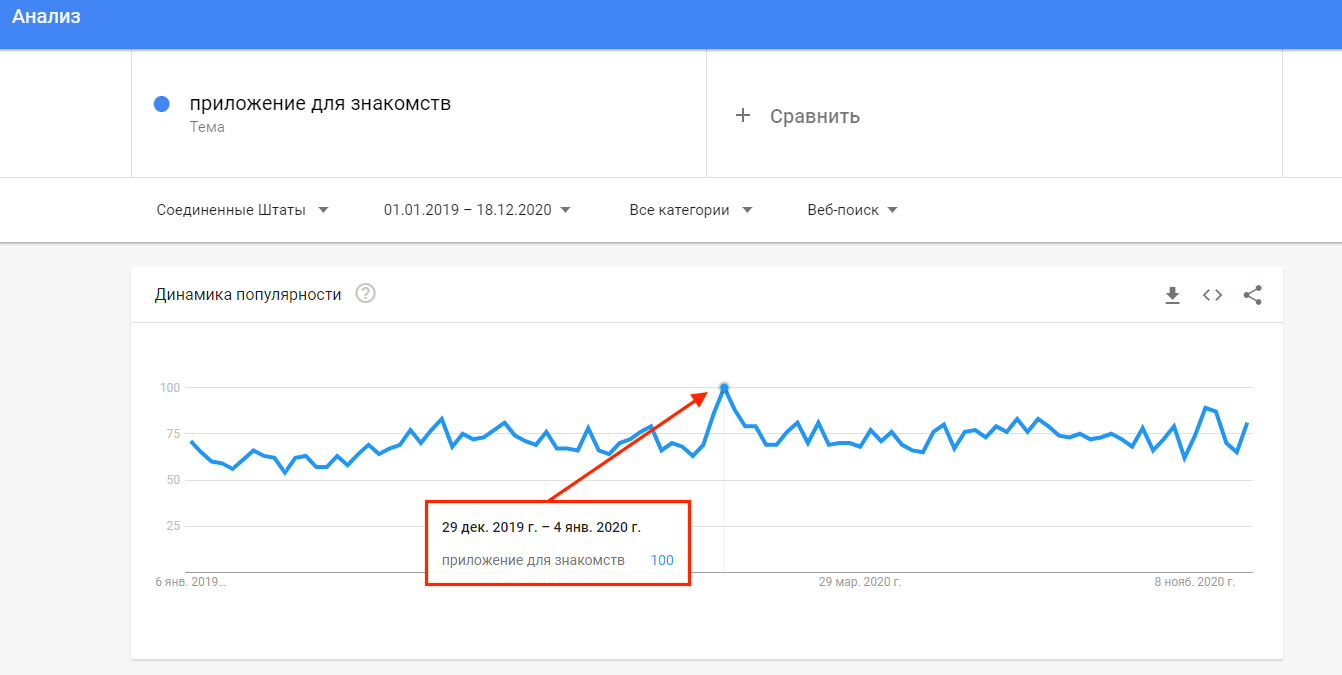Image resolution: width=1342 pixels, height=675 pixels.
Task: Expand the Все категории dropdown
Action: coord(690,210)
